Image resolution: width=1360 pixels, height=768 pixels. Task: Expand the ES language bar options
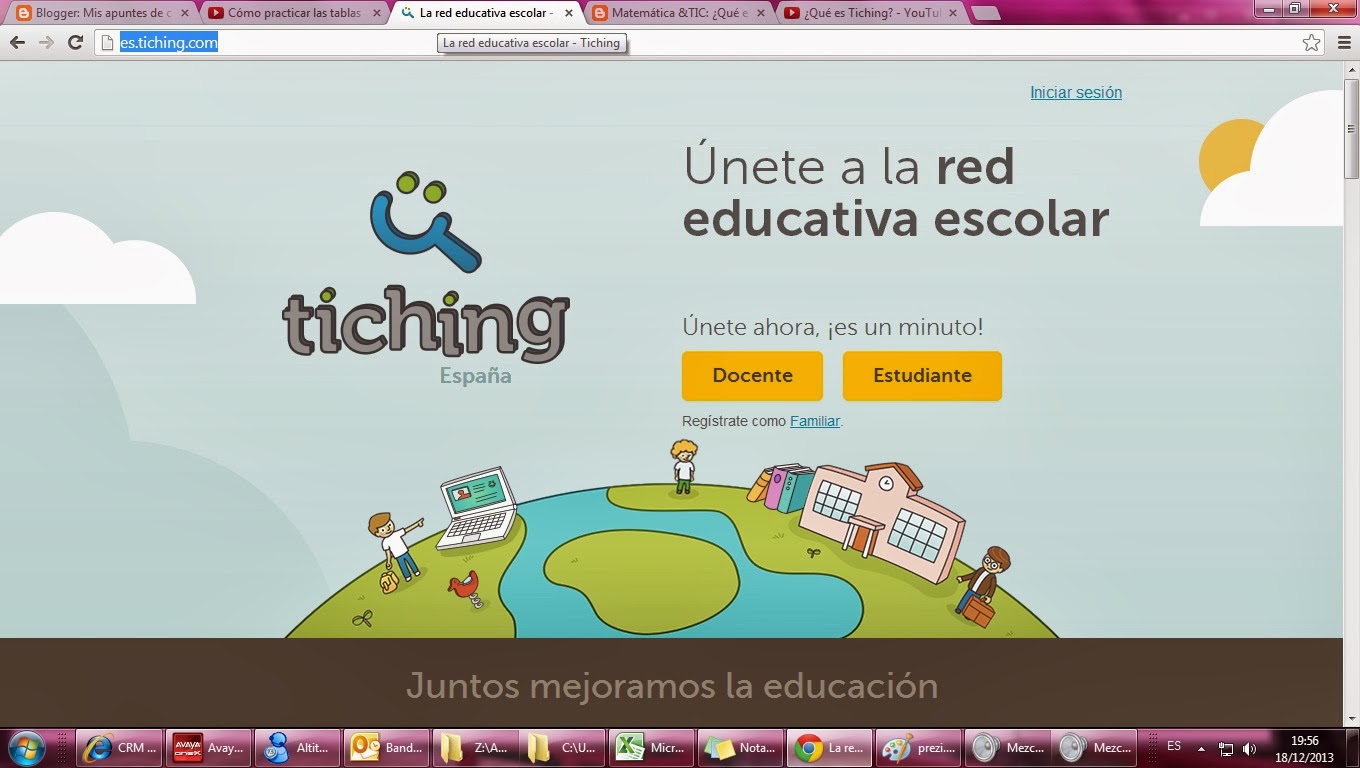(1175, 747)
